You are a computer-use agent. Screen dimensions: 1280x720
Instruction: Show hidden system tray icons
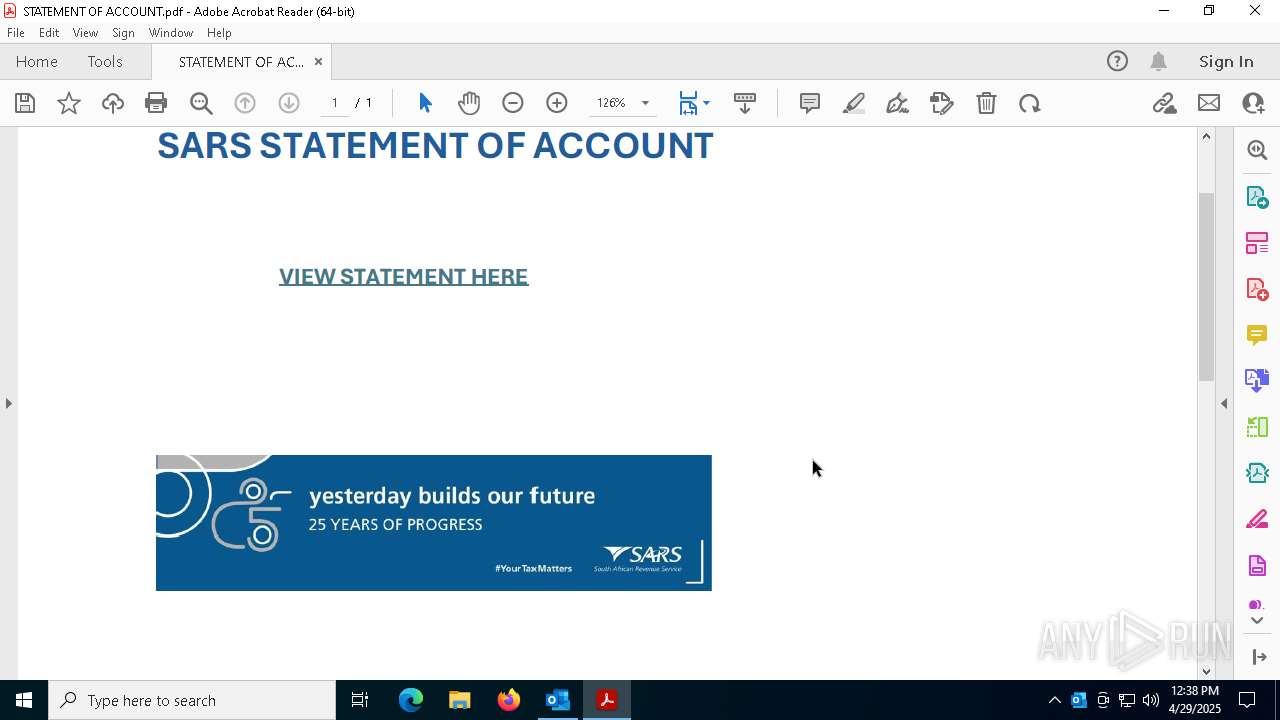coord(1054,700)
